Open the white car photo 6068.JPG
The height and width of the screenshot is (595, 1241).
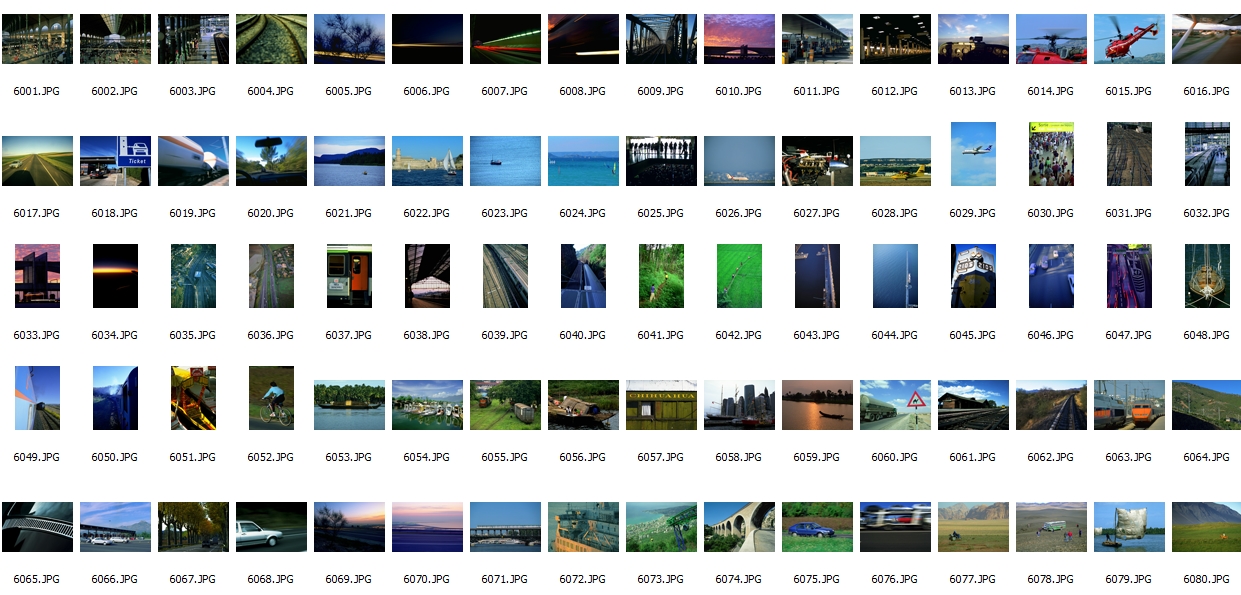[271, 527]
